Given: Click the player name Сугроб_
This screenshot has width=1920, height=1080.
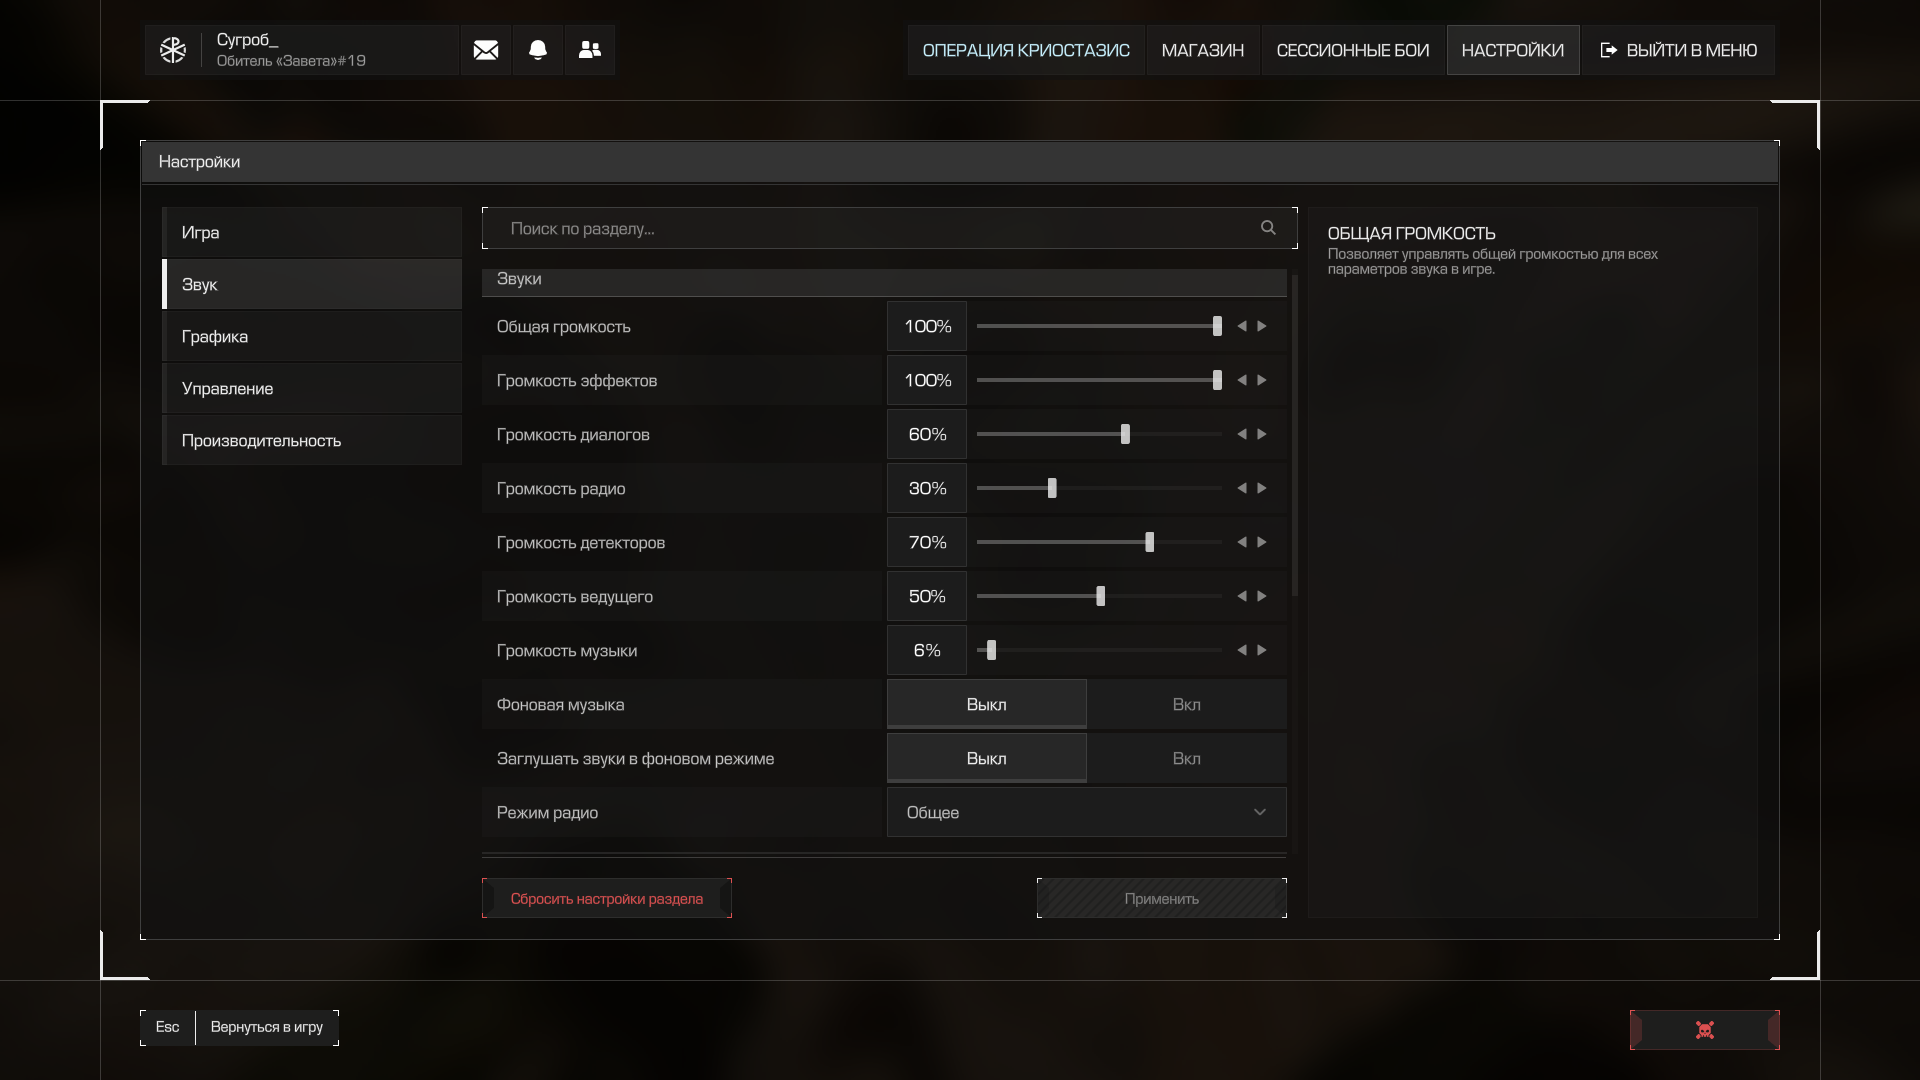Looking at the screenshot, I should pyautogui.click(x=247, y=40).
